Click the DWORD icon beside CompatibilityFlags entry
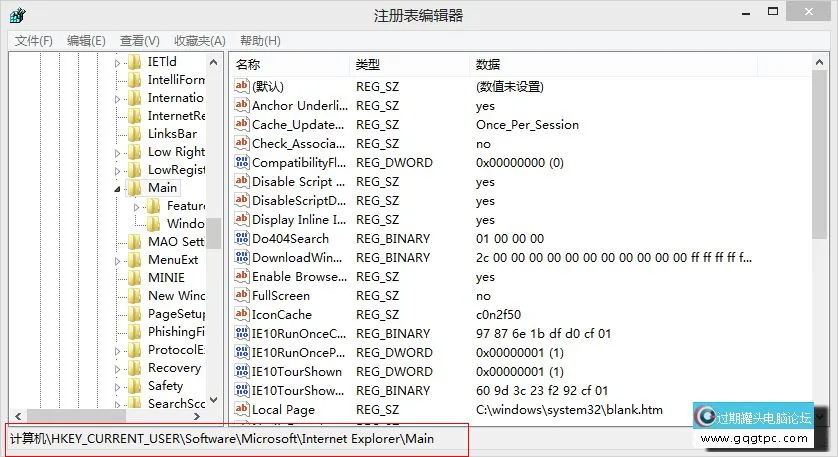The height and width of the screenshot is (457, 838). point(241,162)
